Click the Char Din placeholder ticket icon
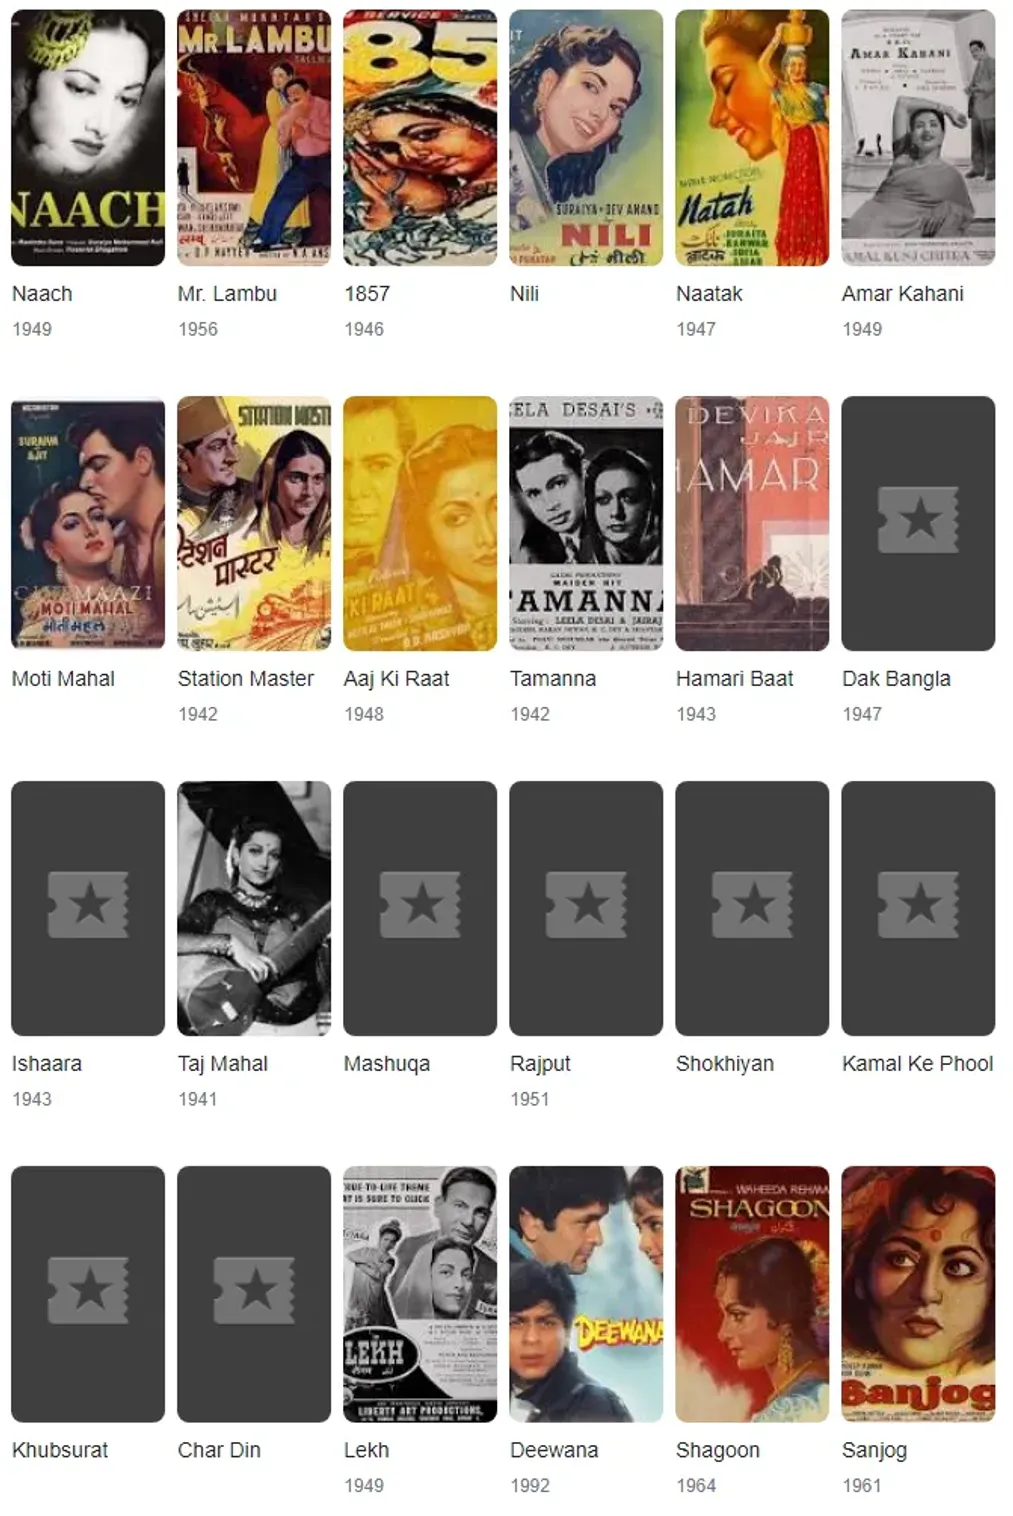This screenshot has height=1516, width=1013. (x=254, y=1290)
